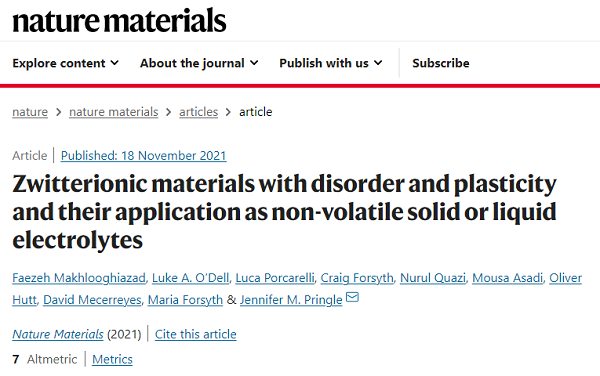
Task: Open the Craig Forsyth author link
Action: tap(357, 278)
